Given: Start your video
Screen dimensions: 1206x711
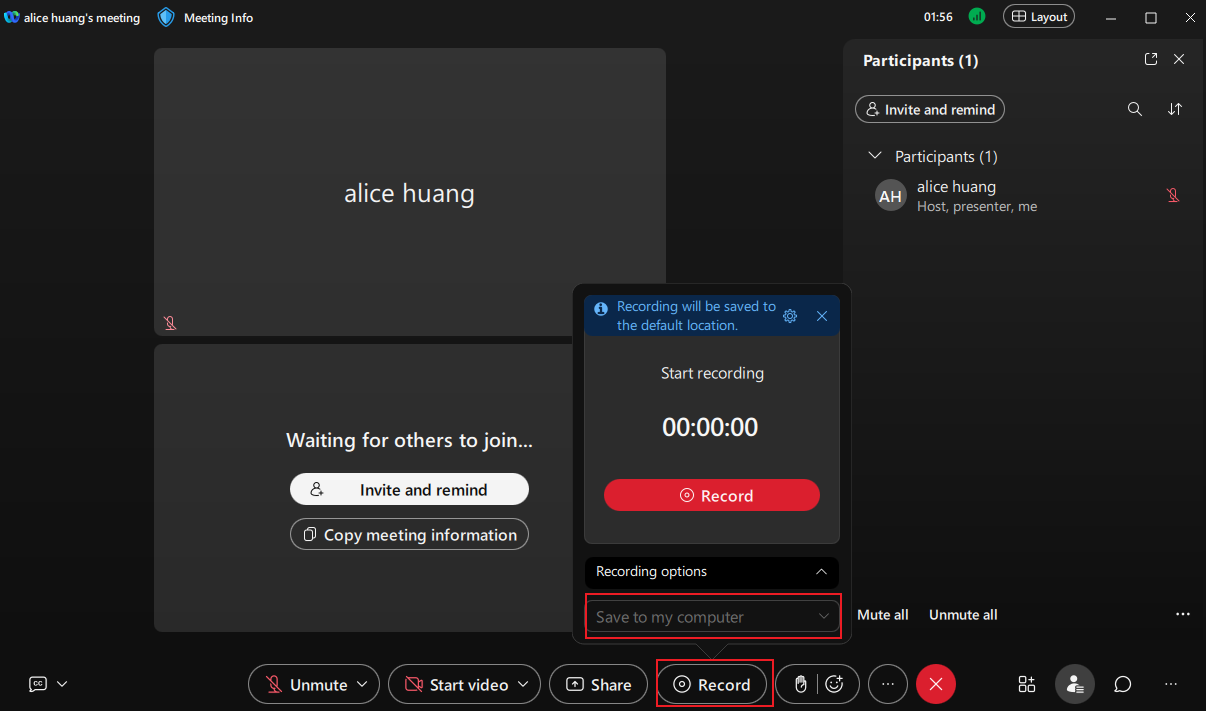Looking at the screenshot, I should click(452, 684).
